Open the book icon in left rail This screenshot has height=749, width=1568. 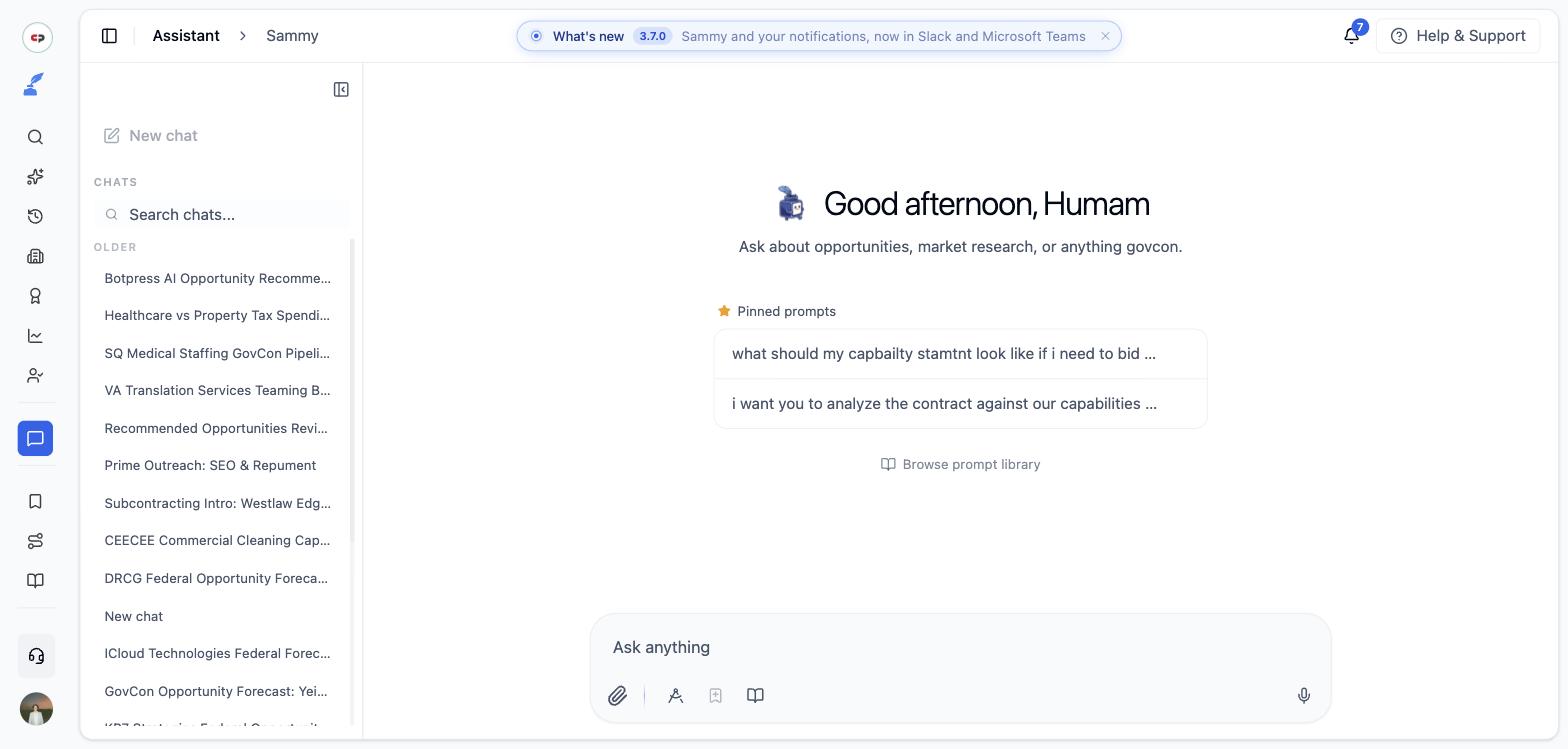click(35, 581)
